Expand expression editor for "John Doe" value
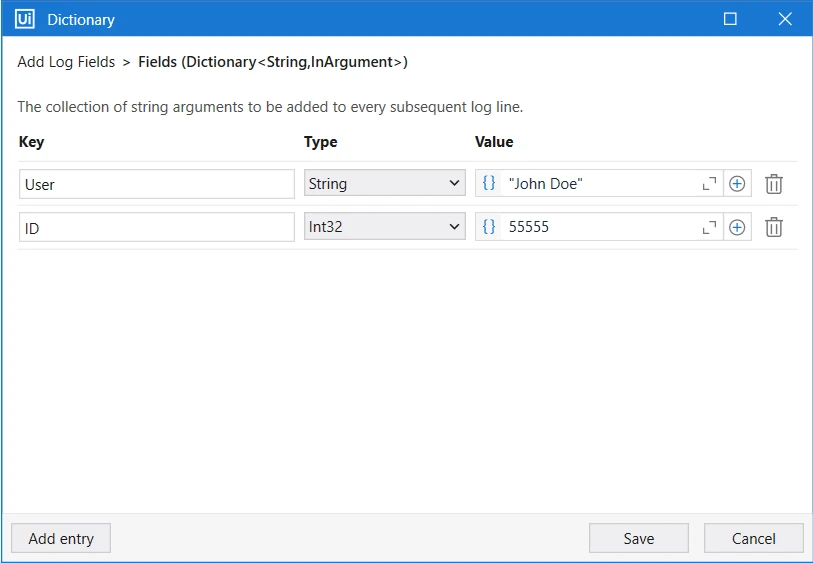This screenshot has height=563, width=813. pyautogui.click(x=709, y=184)
